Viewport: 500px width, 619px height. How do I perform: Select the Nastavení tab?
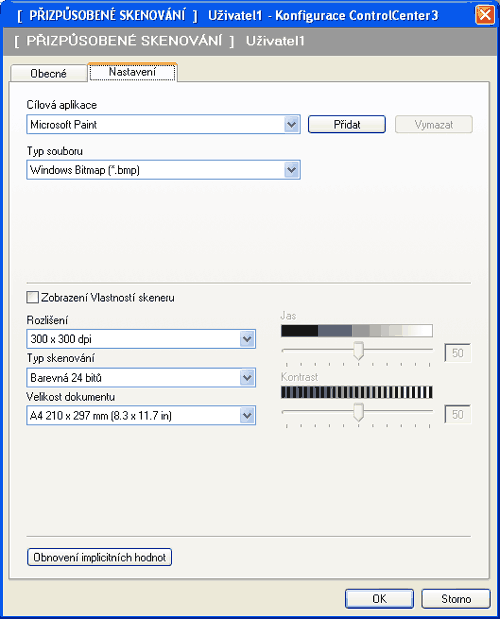pos(132,72)
